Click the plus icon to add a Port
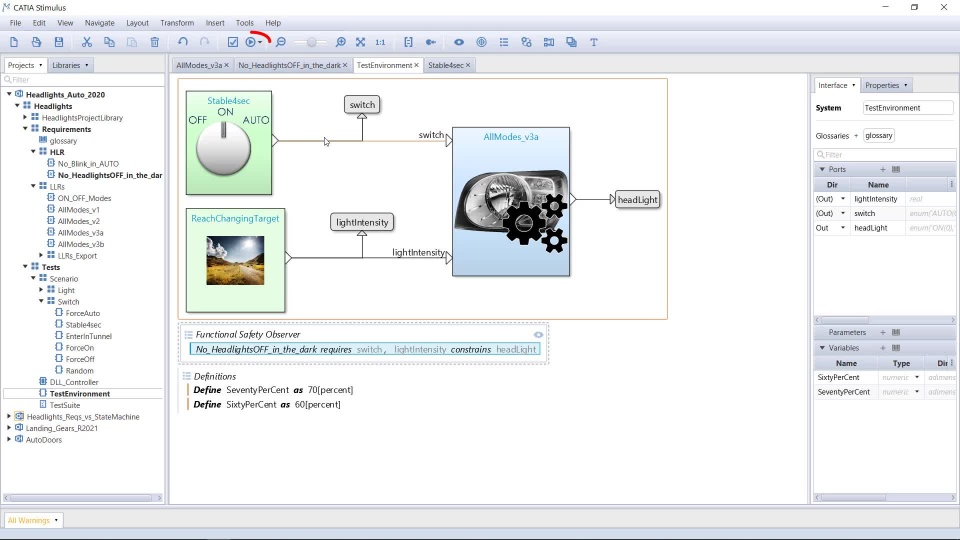Viewport: 960px width, 540px height. click(x=883, y=170)
